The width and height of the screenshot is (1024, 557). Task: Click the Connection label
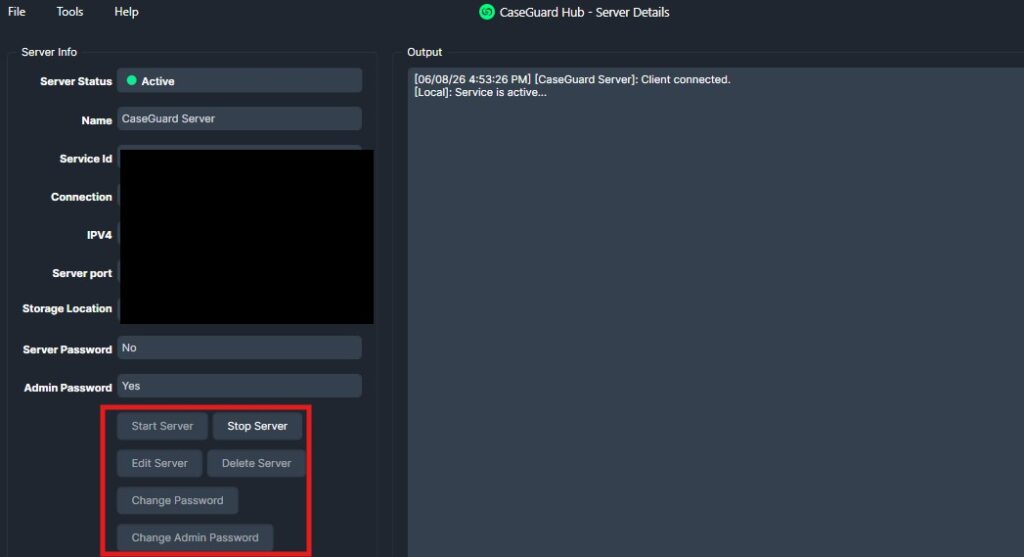81,197
